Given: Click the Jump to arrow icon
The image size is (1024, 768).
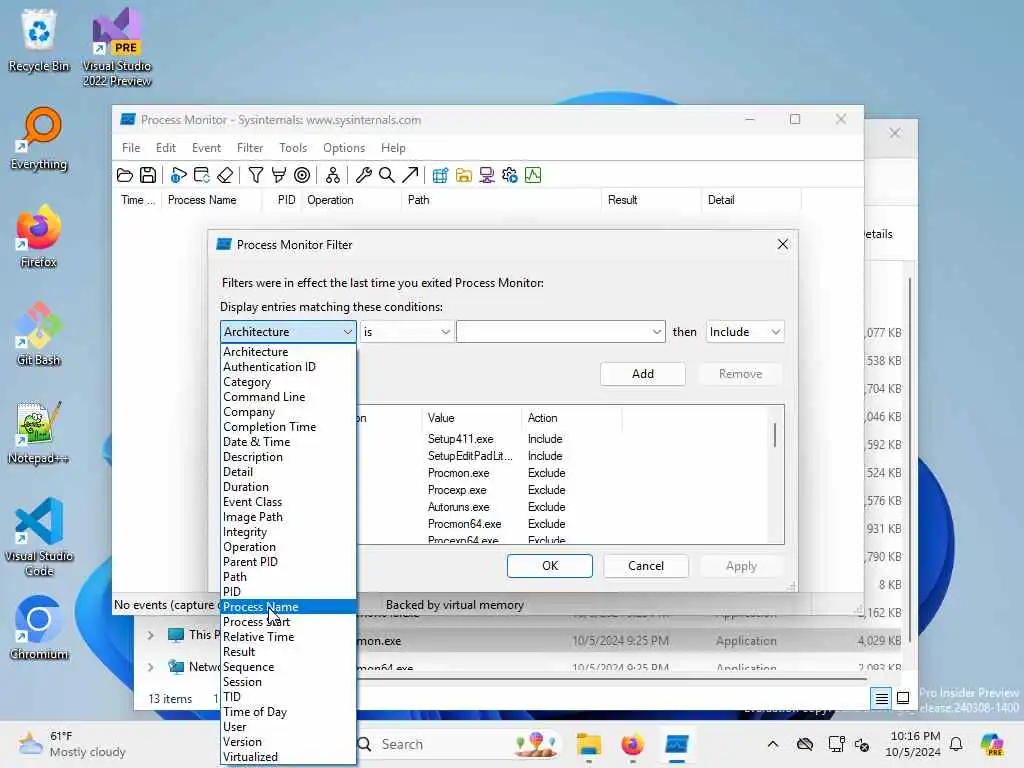Looking at the screenshot, I should tap(410, 175).
